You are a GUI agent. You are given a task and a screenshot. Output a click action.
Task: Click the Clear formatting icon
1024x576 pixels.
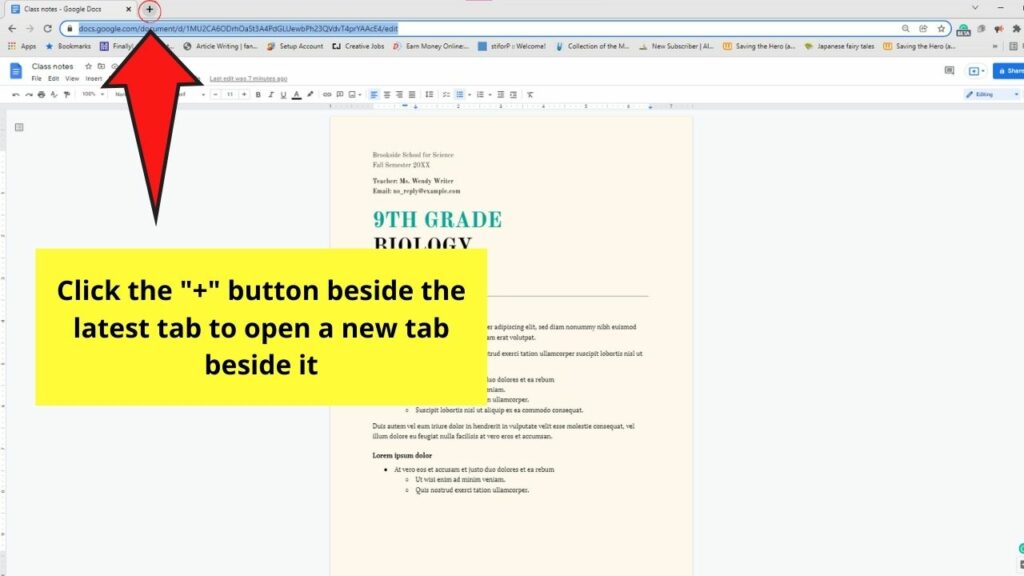(x=530, y=94)
